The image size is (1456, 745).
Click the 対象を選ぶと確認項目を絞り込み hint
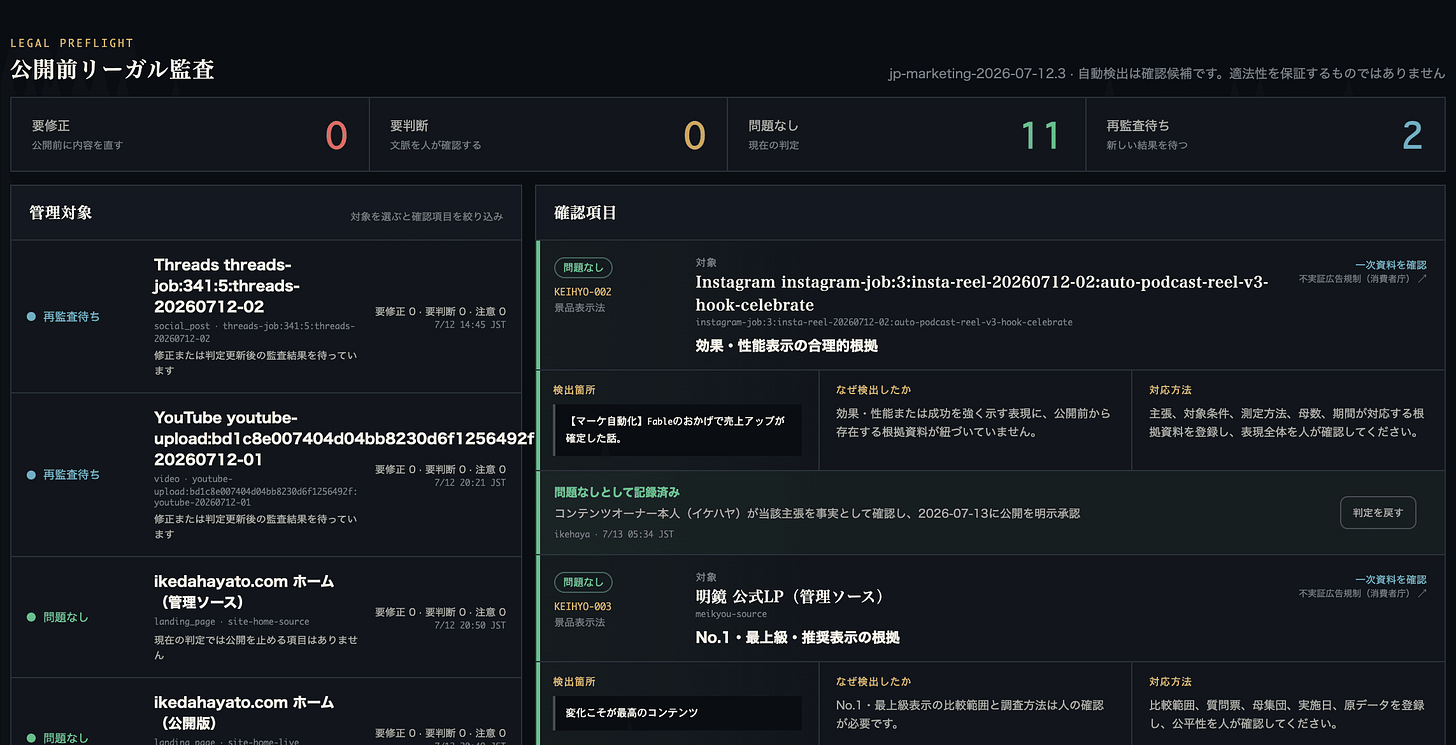(427, 216)
